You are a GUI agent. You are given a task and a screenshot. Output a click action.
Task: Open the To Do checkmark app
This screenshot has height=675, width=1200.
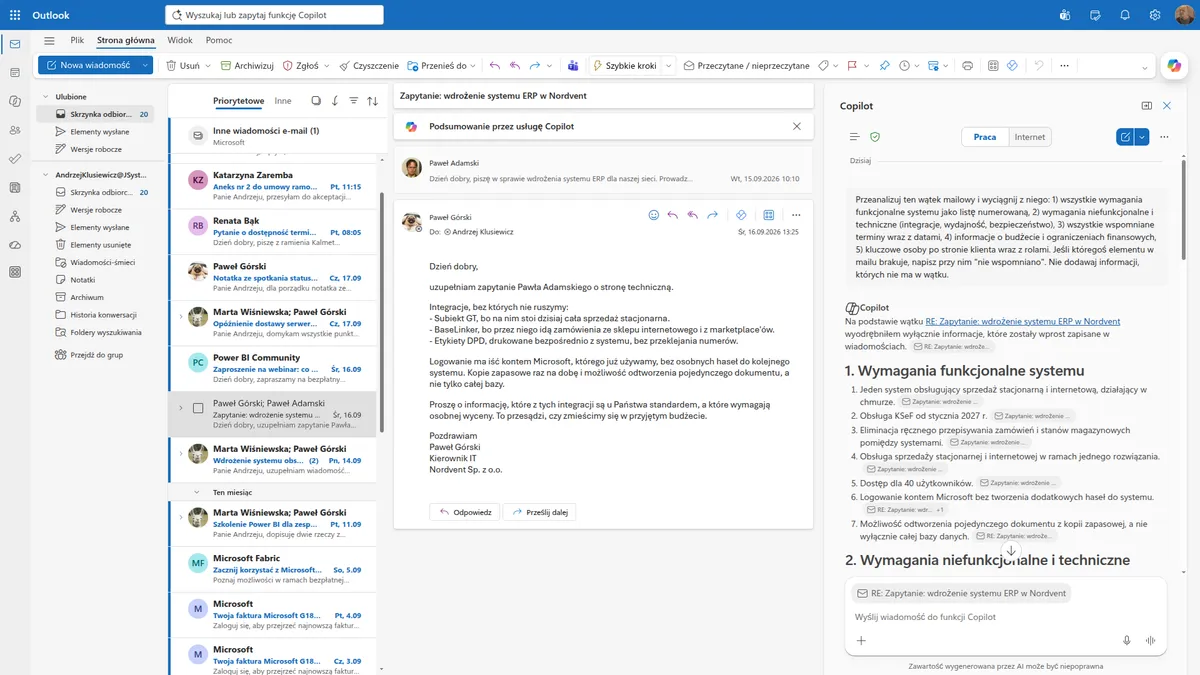14,158
